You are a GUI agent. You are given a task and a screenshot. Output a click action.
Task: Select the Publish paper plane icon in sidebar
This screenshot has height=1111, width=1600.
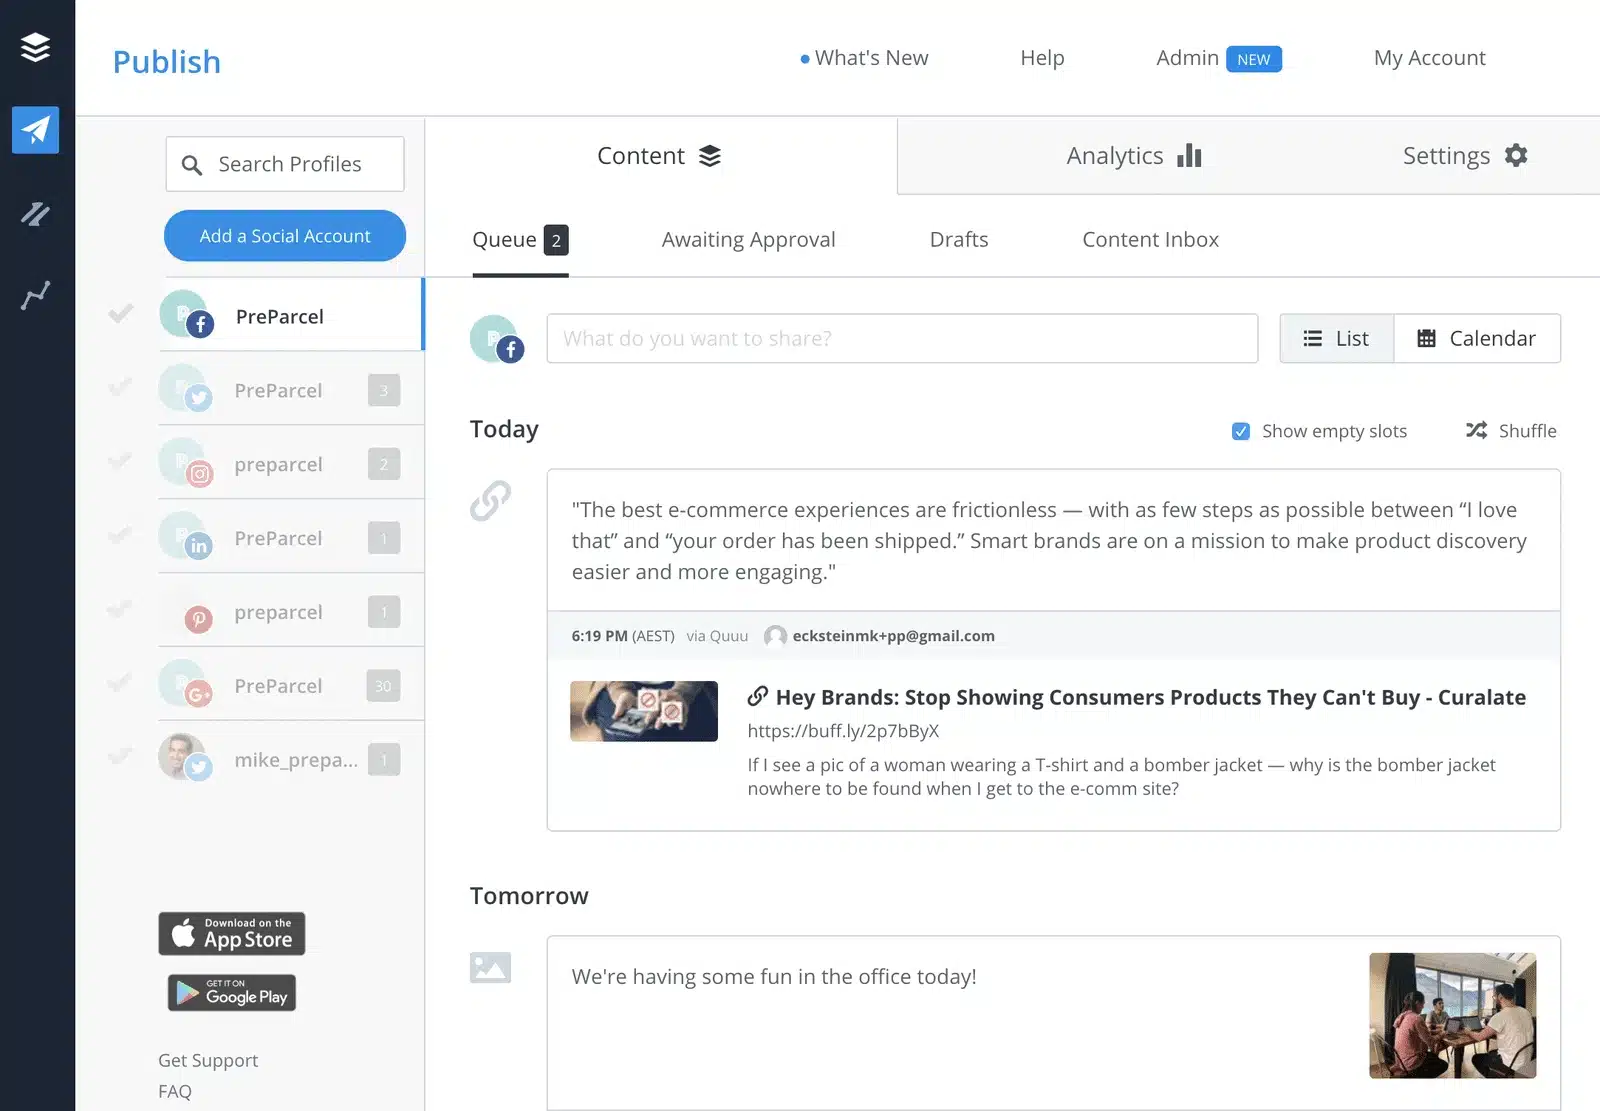click(36, 130)
